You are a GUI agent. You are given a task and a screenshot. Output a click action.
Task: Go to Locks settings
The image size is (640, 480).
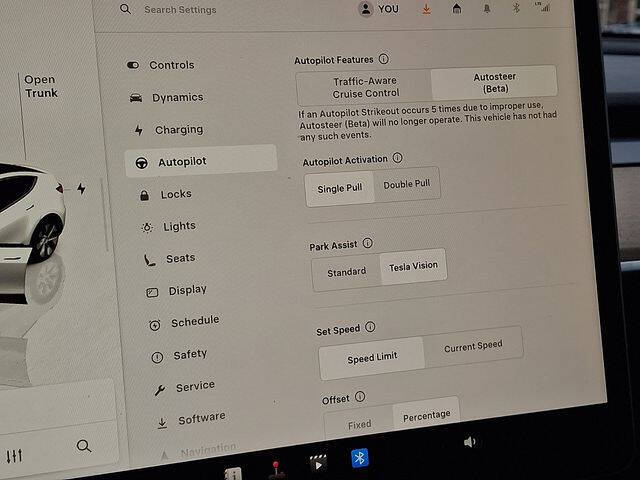[175, 194]
